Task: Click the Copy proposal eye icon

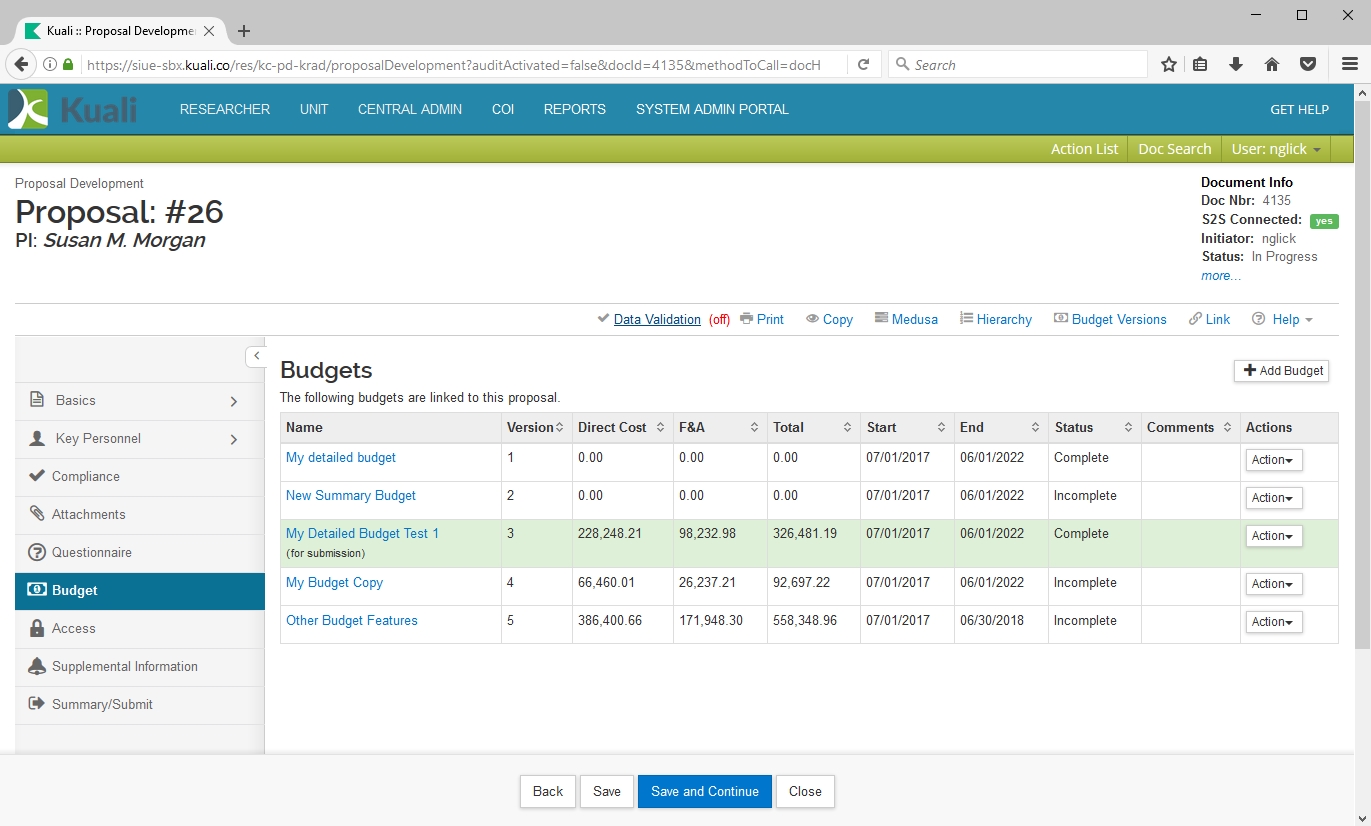Action: click(813, 319)
